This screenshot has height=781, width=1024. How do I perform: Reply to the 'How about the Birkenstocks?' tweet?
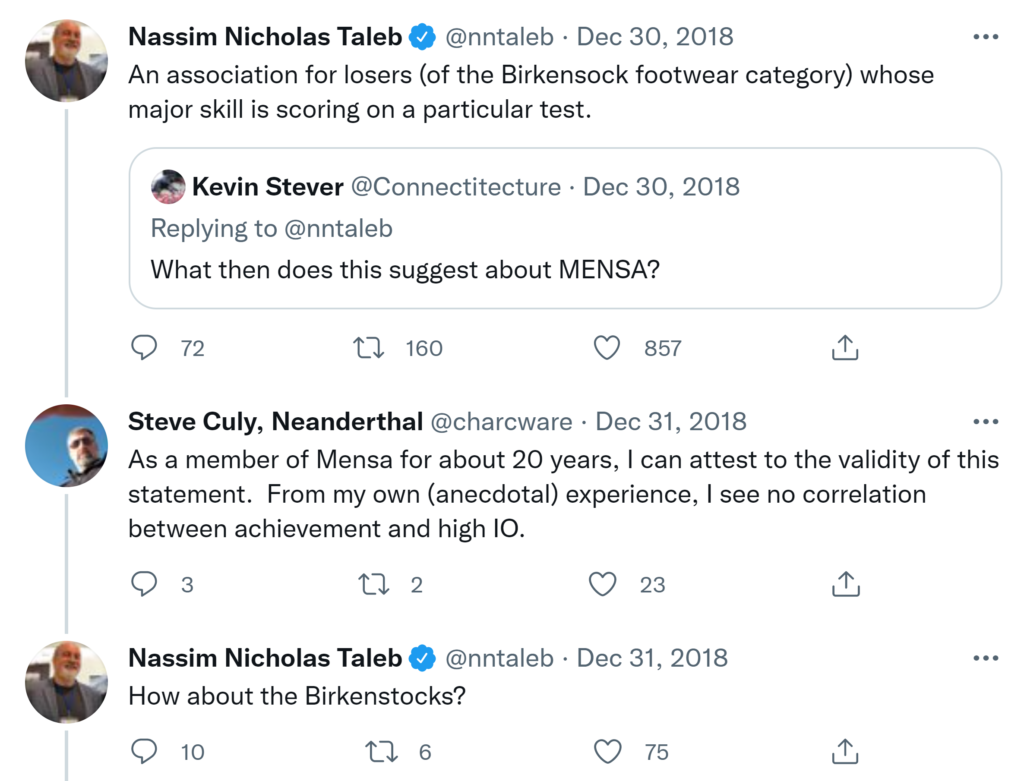[x=146, y=752]
